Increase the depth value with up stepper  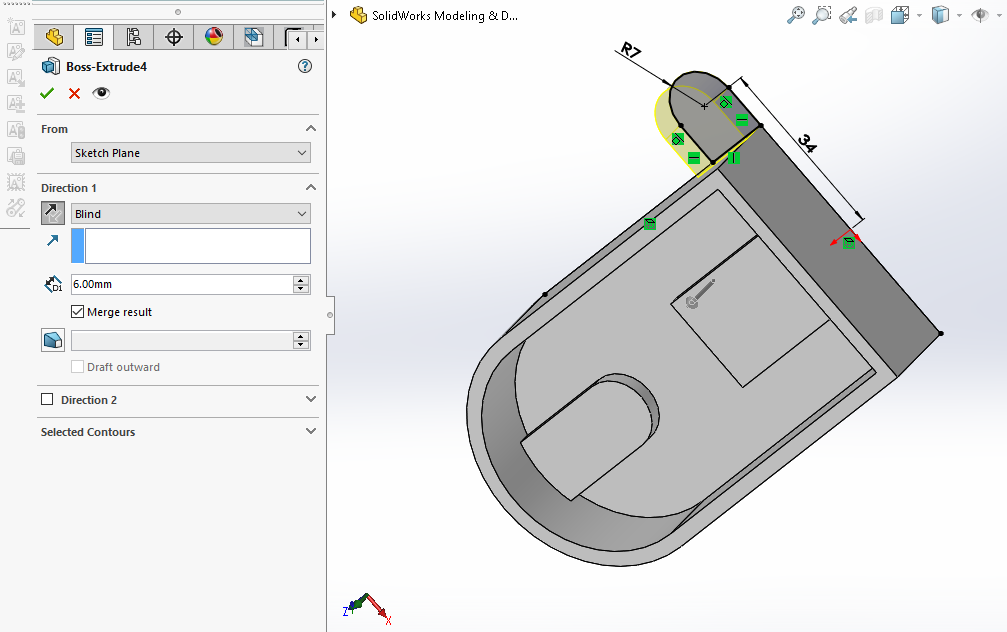click(x=301, y=280)
